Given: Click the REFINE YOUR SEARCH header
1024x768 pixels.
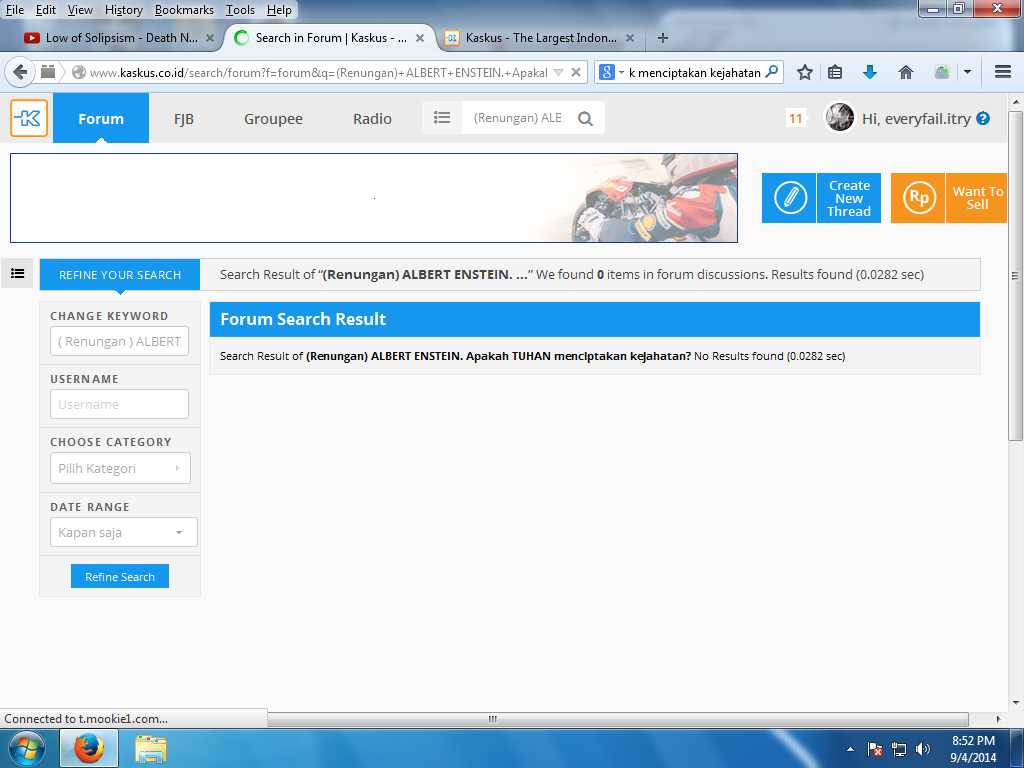Looking at the screenshot, I should (x=120, y=275).
